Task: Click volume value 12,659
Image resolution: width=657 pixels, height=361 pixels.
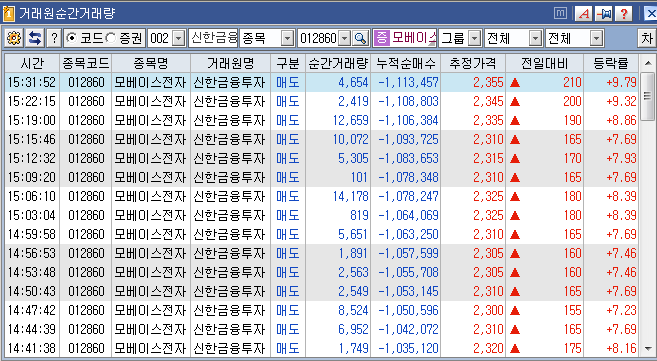Action: pos(350,120)
